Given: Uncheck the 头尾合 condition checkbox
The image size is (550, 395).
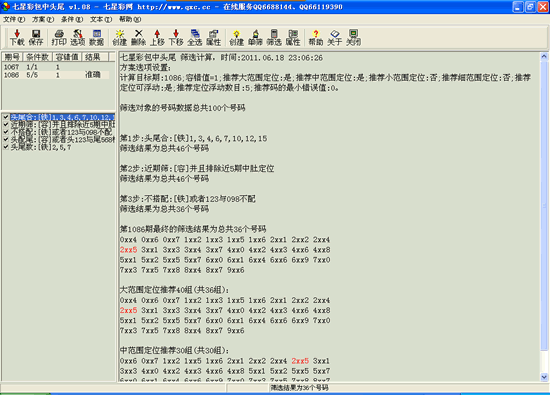Looking at the screenshot, I should [6, 117].
